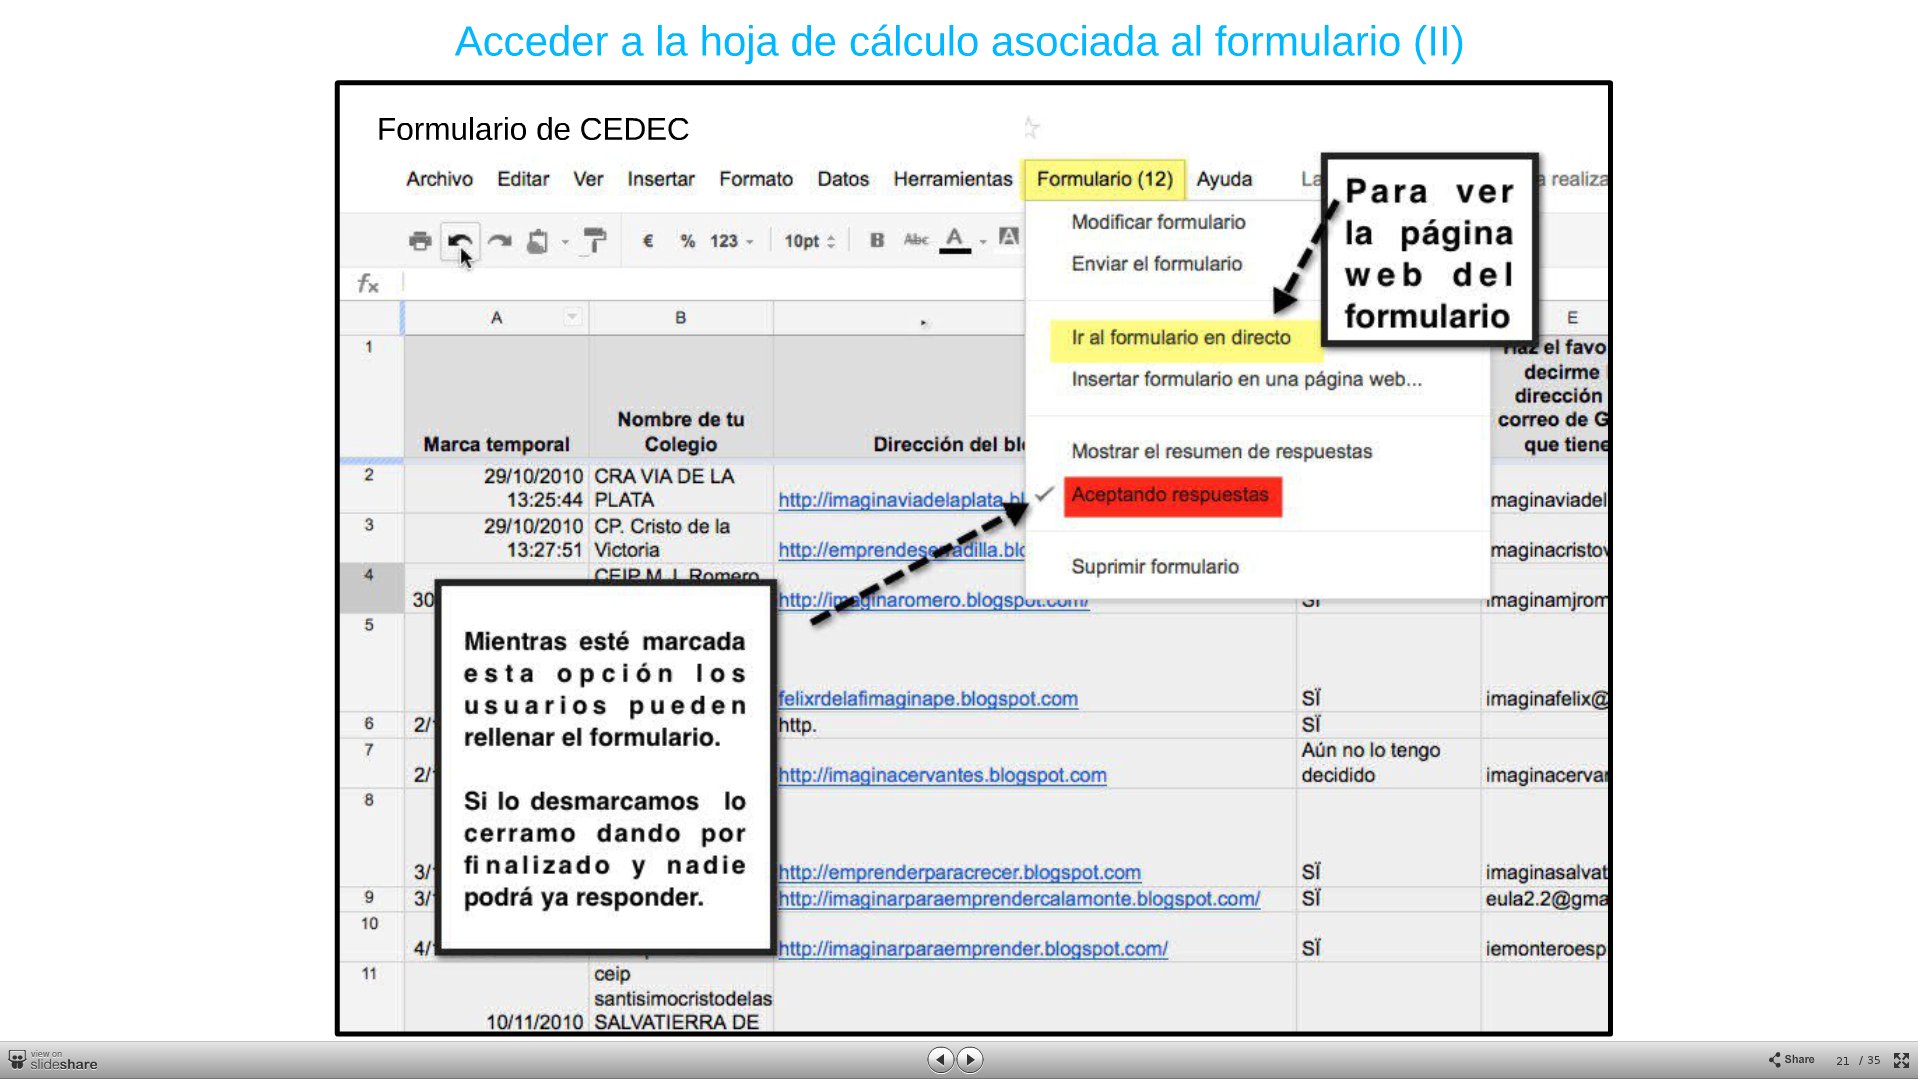Click the slideshare Share button

click(1791, 1060)
